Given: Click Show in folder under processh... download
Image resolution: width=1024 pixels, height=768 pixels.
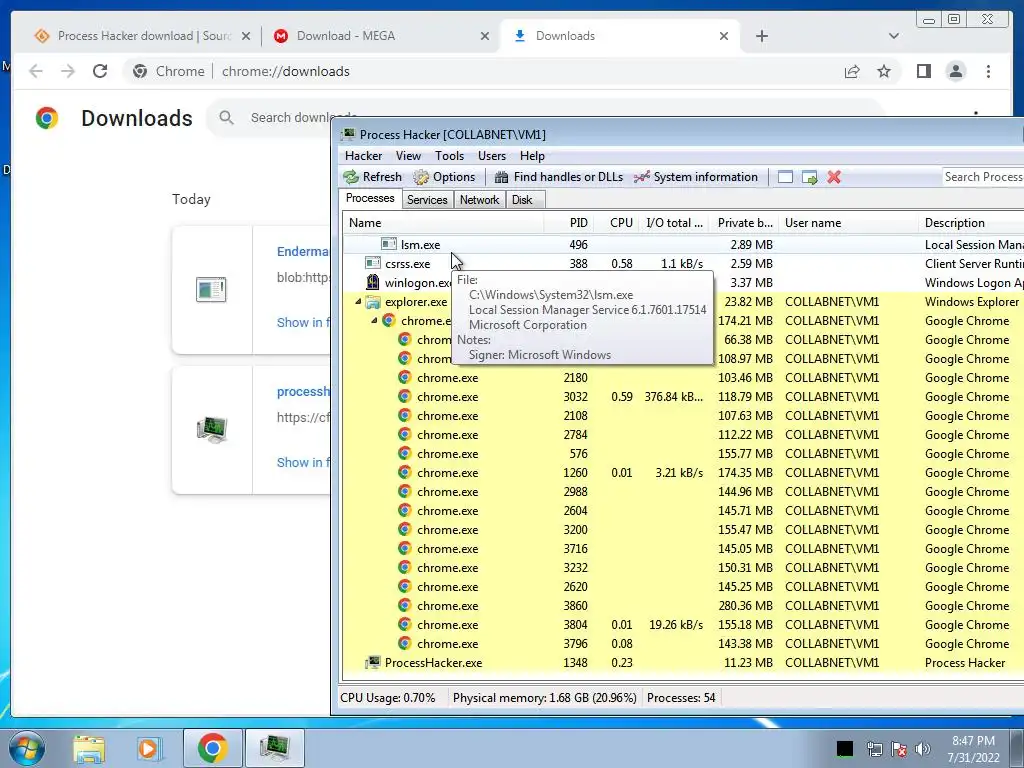Looking at the screenshot, I should (x=304, y=462).
